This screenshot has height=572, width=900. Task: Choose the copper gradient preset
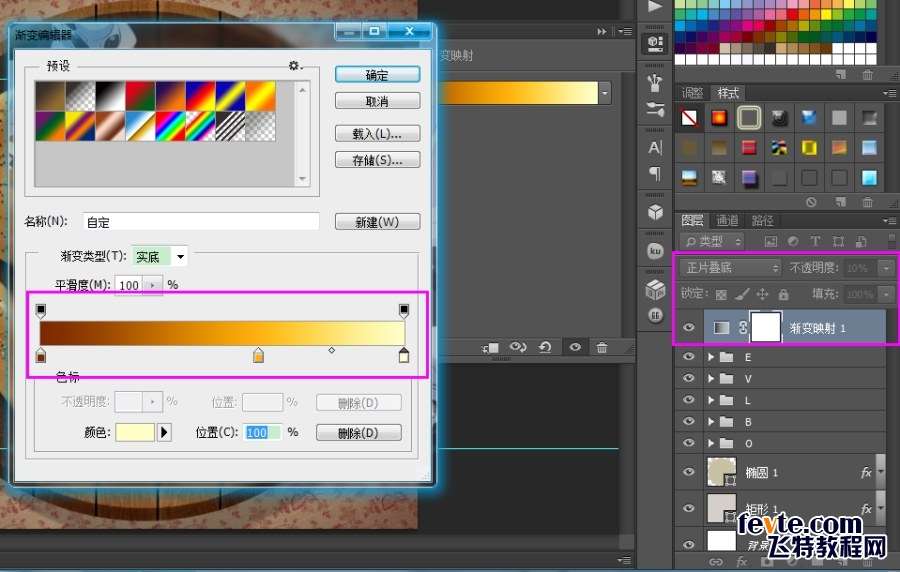tap(110, 126)
